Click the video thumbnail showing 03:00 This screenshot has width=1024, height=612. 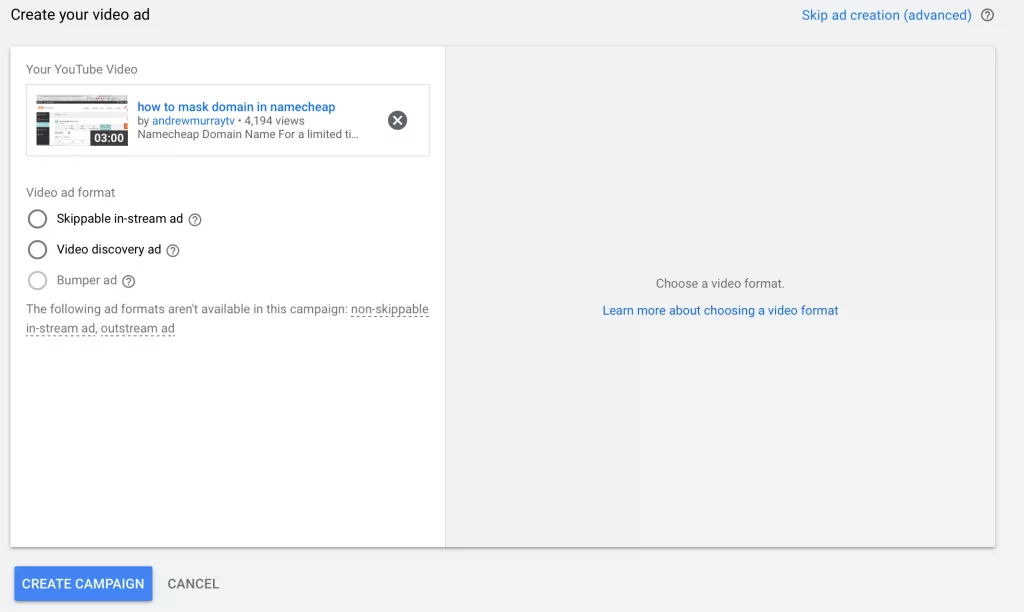tap(82, 120)
